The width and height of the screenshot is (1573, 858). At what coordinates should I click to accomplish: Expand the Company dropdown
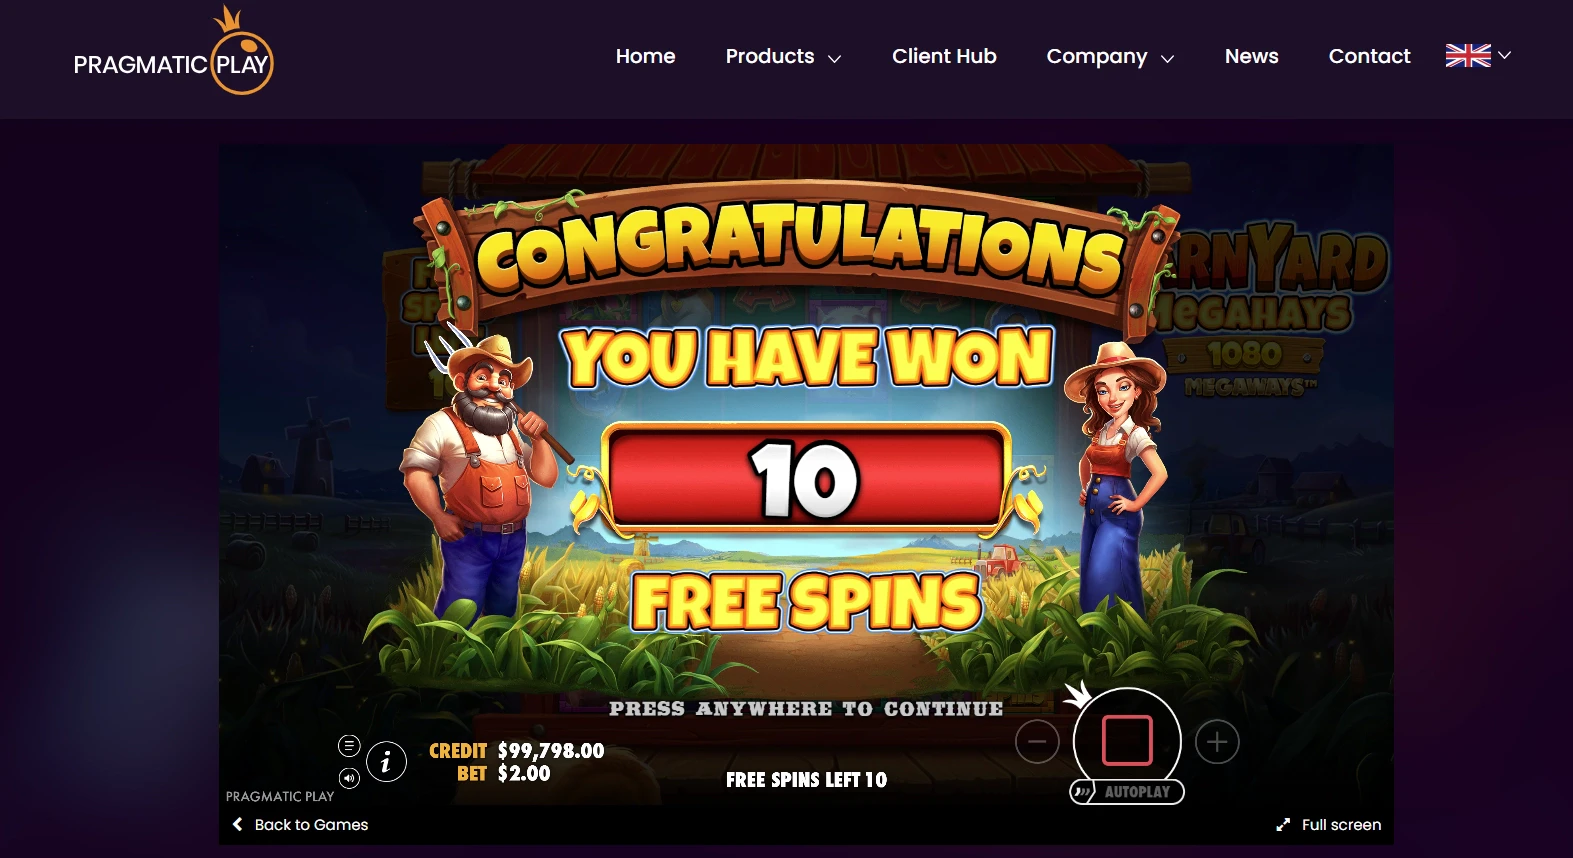[x=1110, y=57]
